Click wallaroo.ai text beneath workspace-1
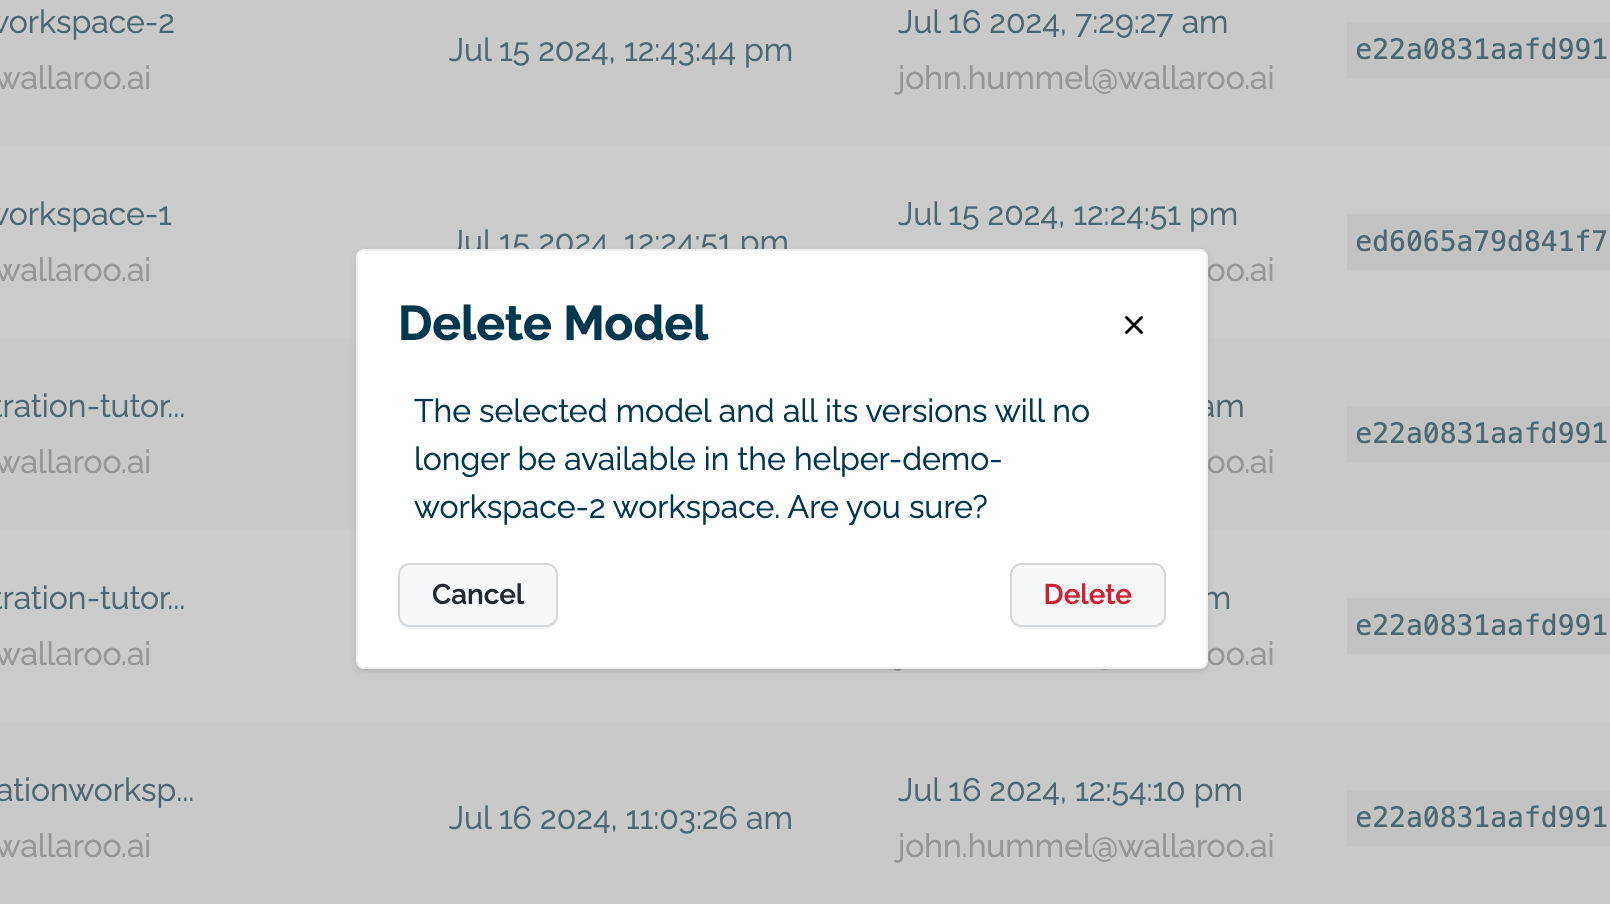This screenshot has width=1610, height=904. [76, 270]
